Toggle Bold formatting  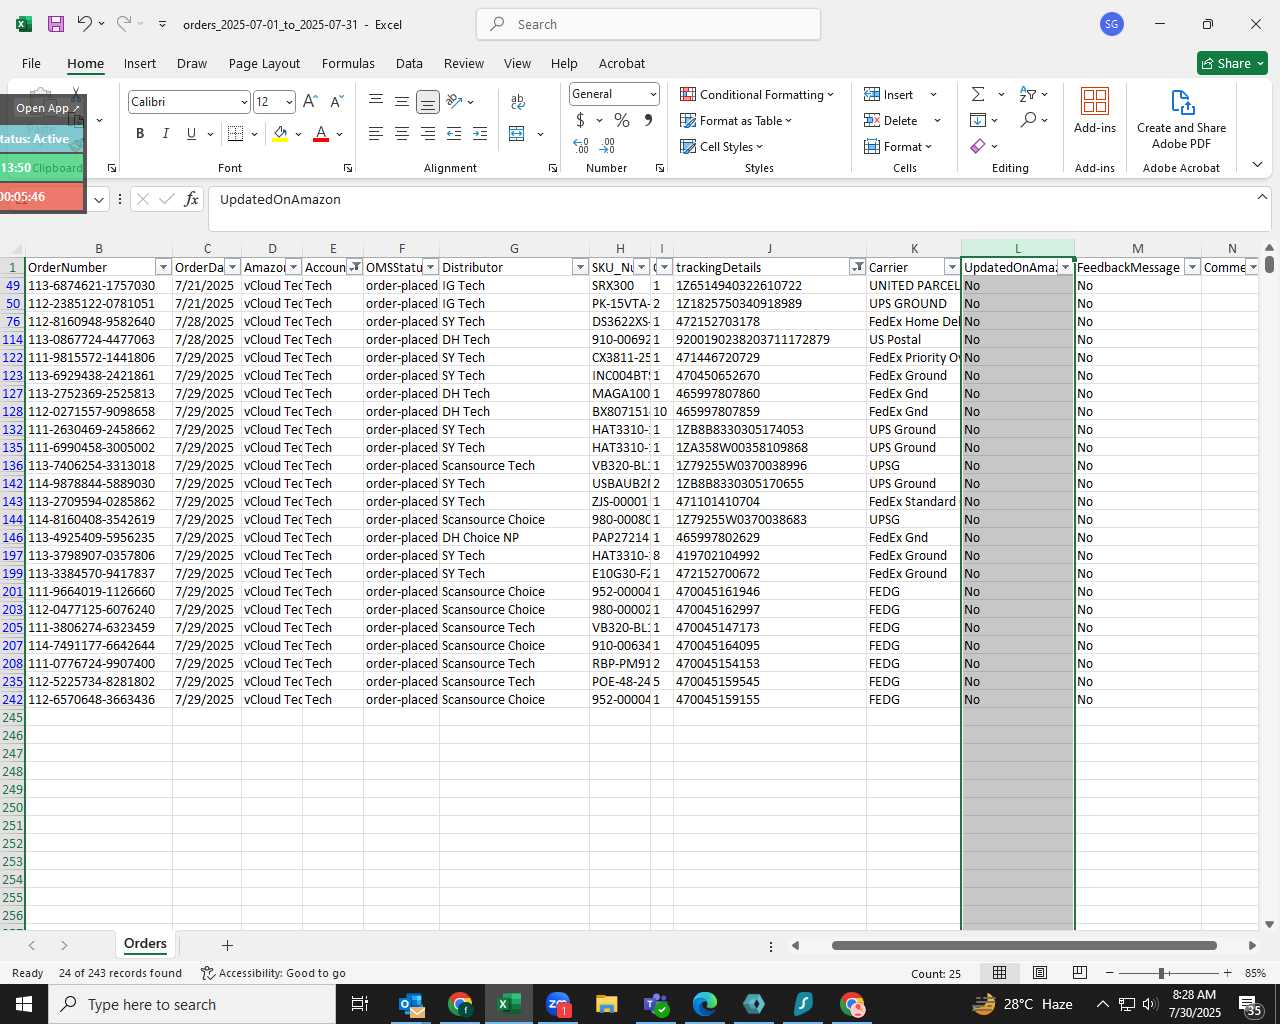(140, 133)
